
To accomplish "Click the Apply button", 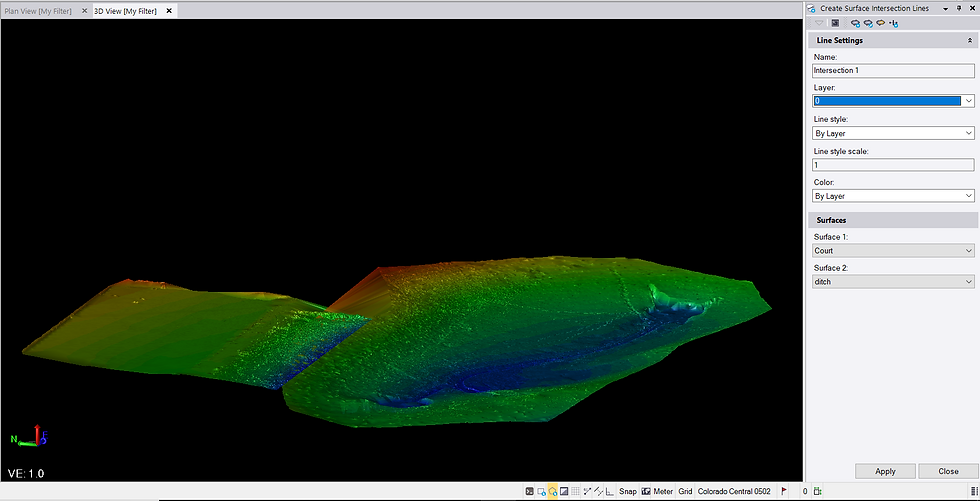I will pyautogui.click(x=885, y=472).
